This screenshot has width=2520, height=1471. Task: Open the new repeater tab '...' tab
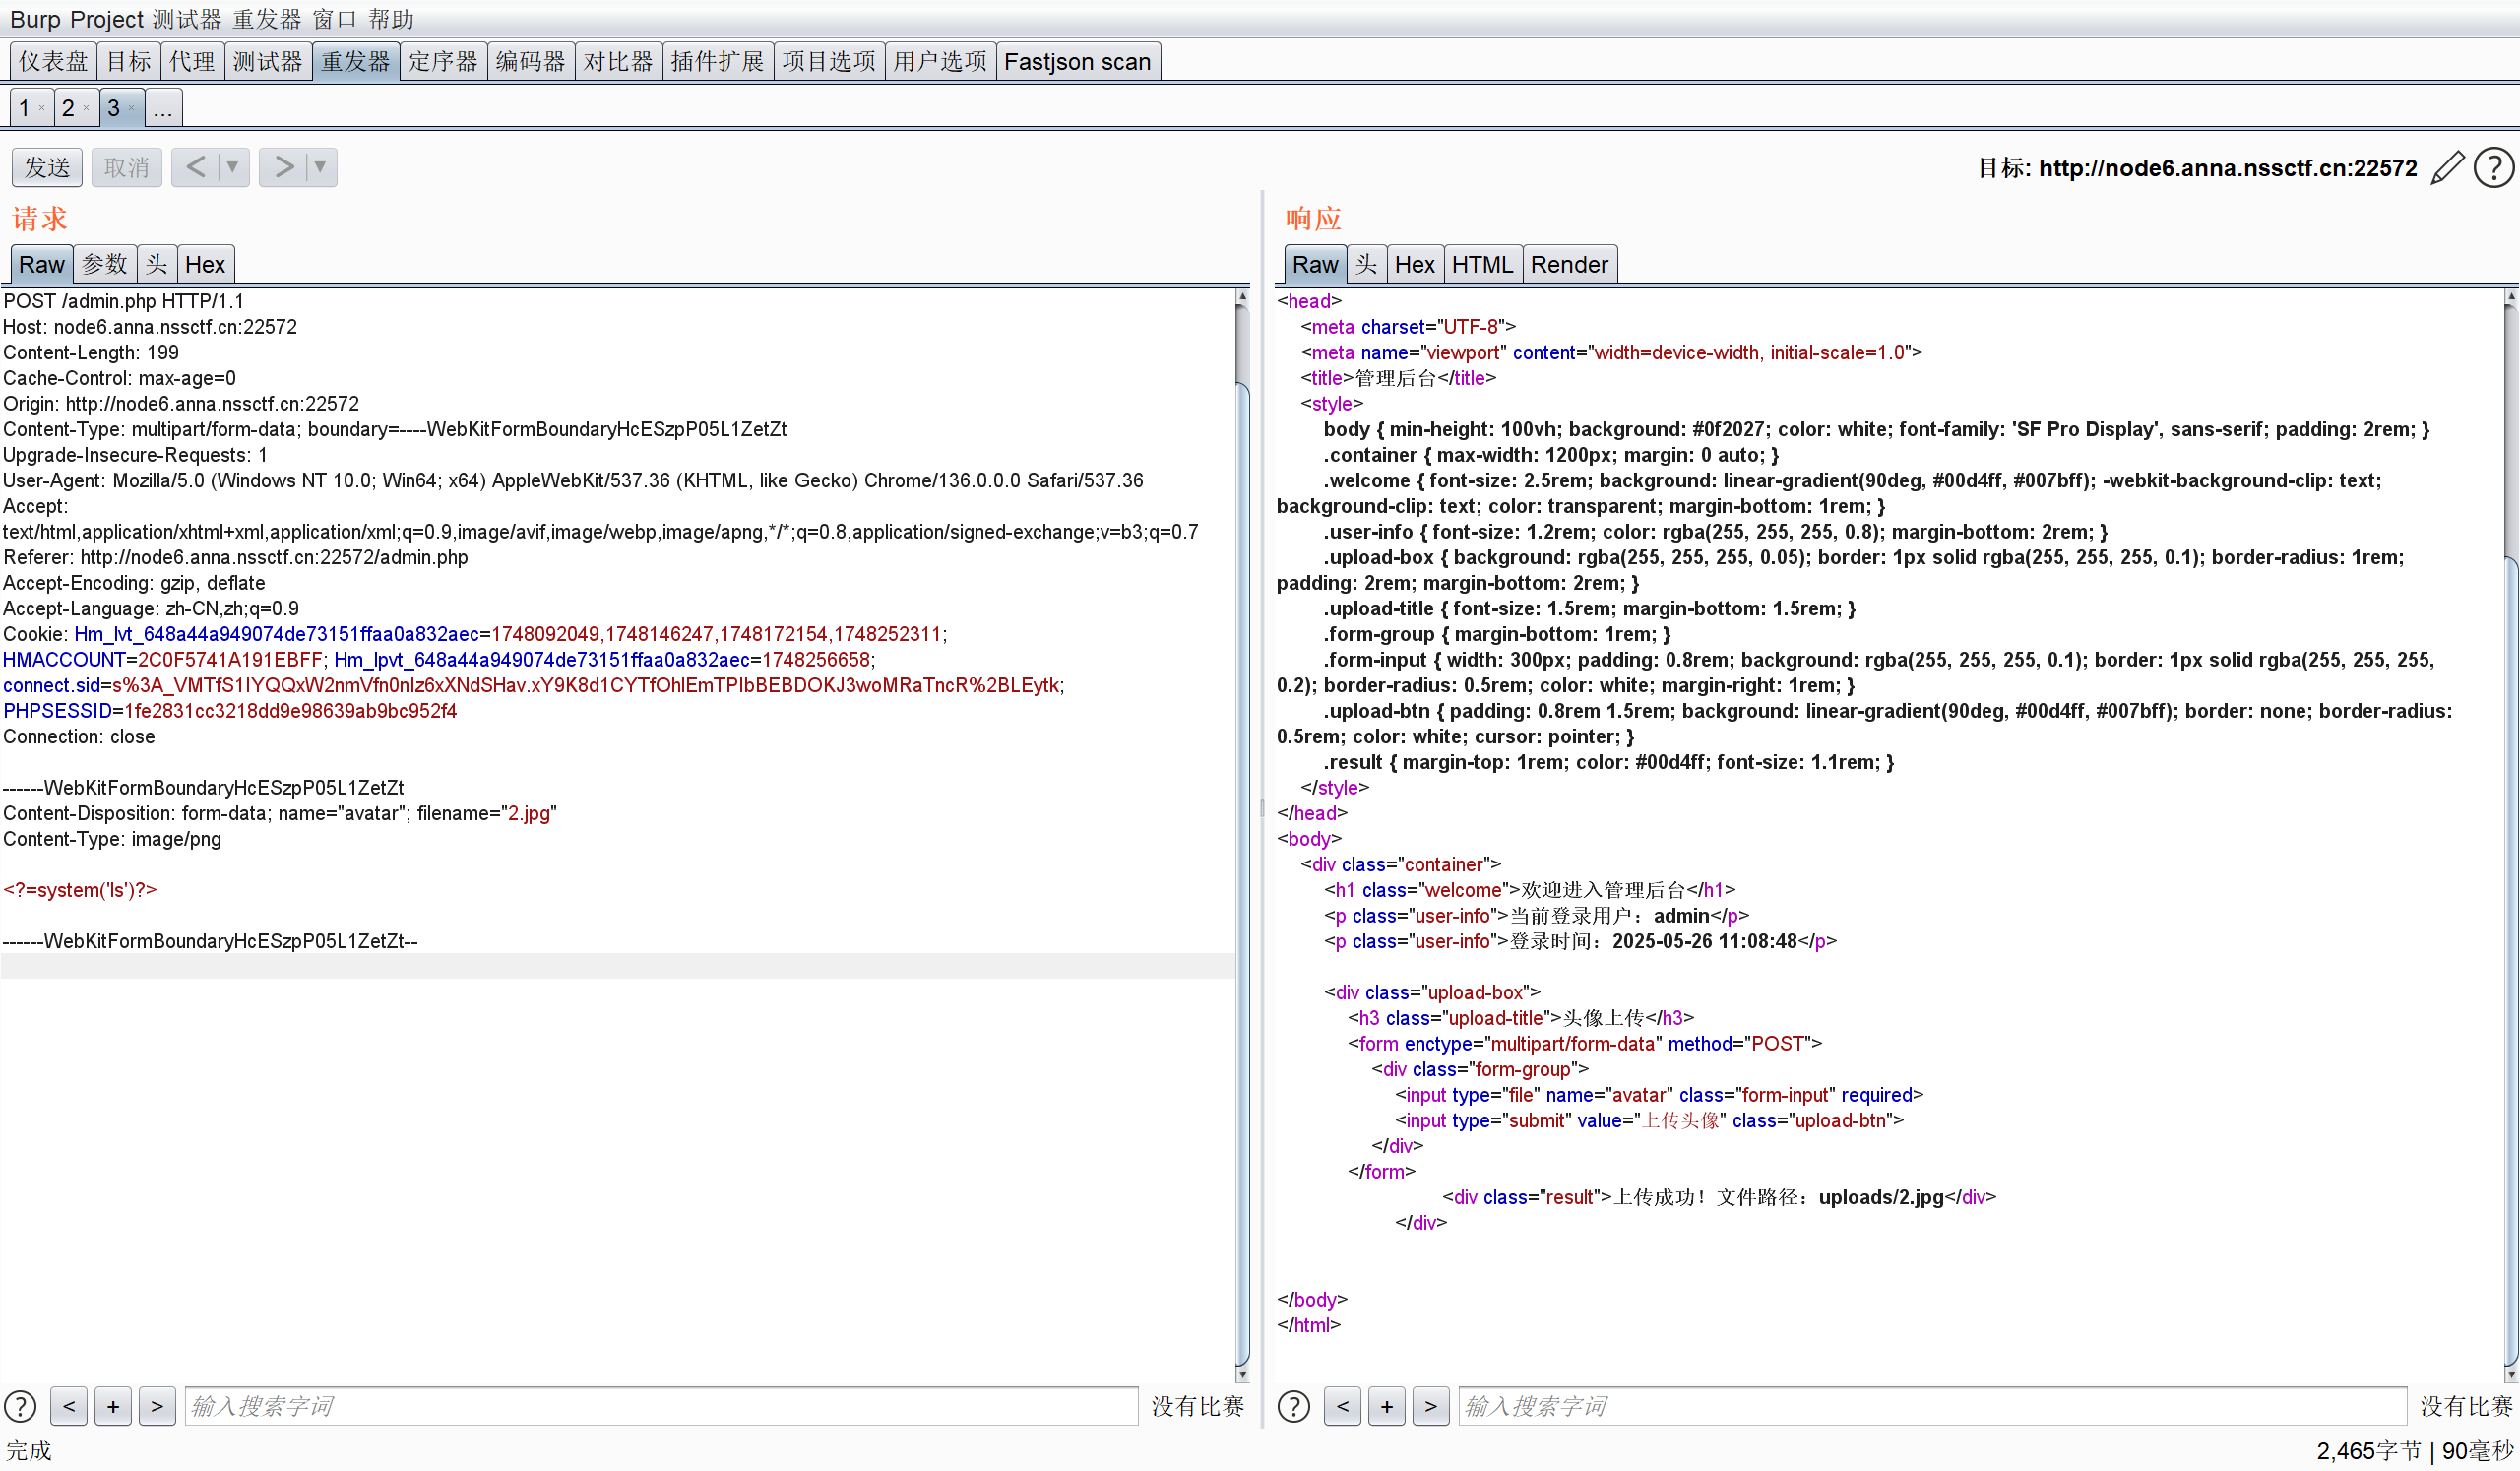[163, 108]
